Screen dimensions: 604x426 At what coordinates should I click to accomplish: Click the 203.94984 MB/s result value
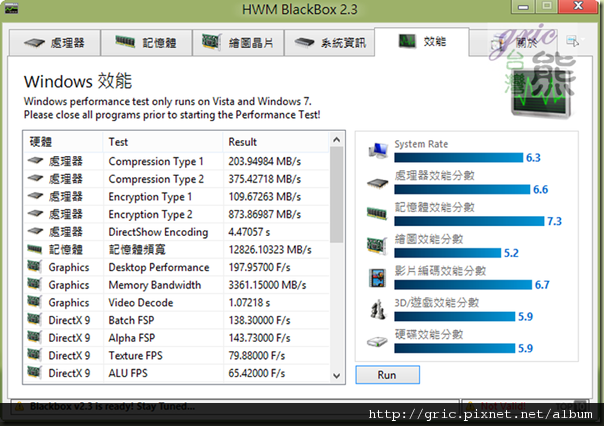pos(265,161)
